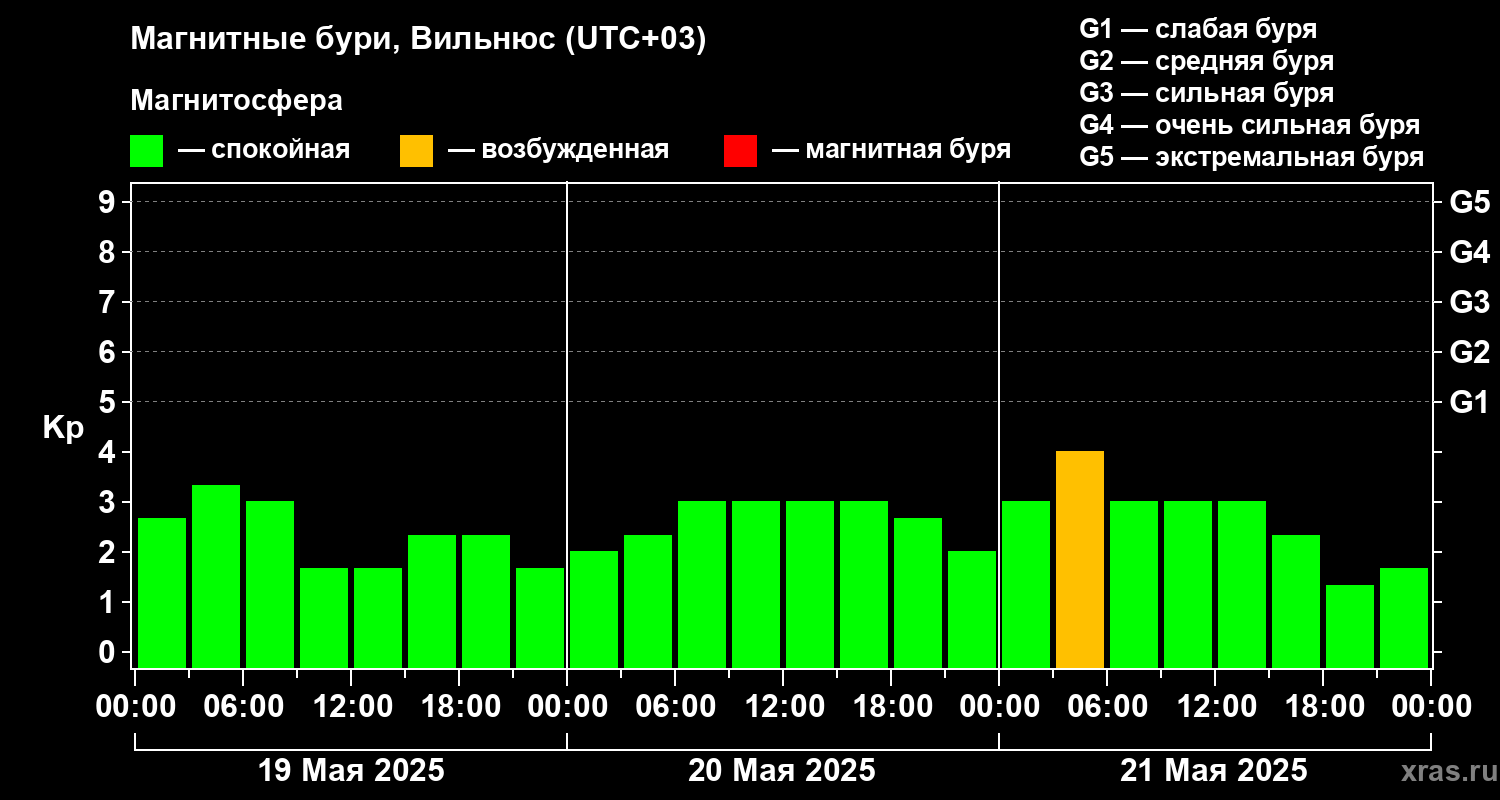Click the first bar on 19 May, 00:00–03:00
1500x800 pixels.
pos(162,592)
